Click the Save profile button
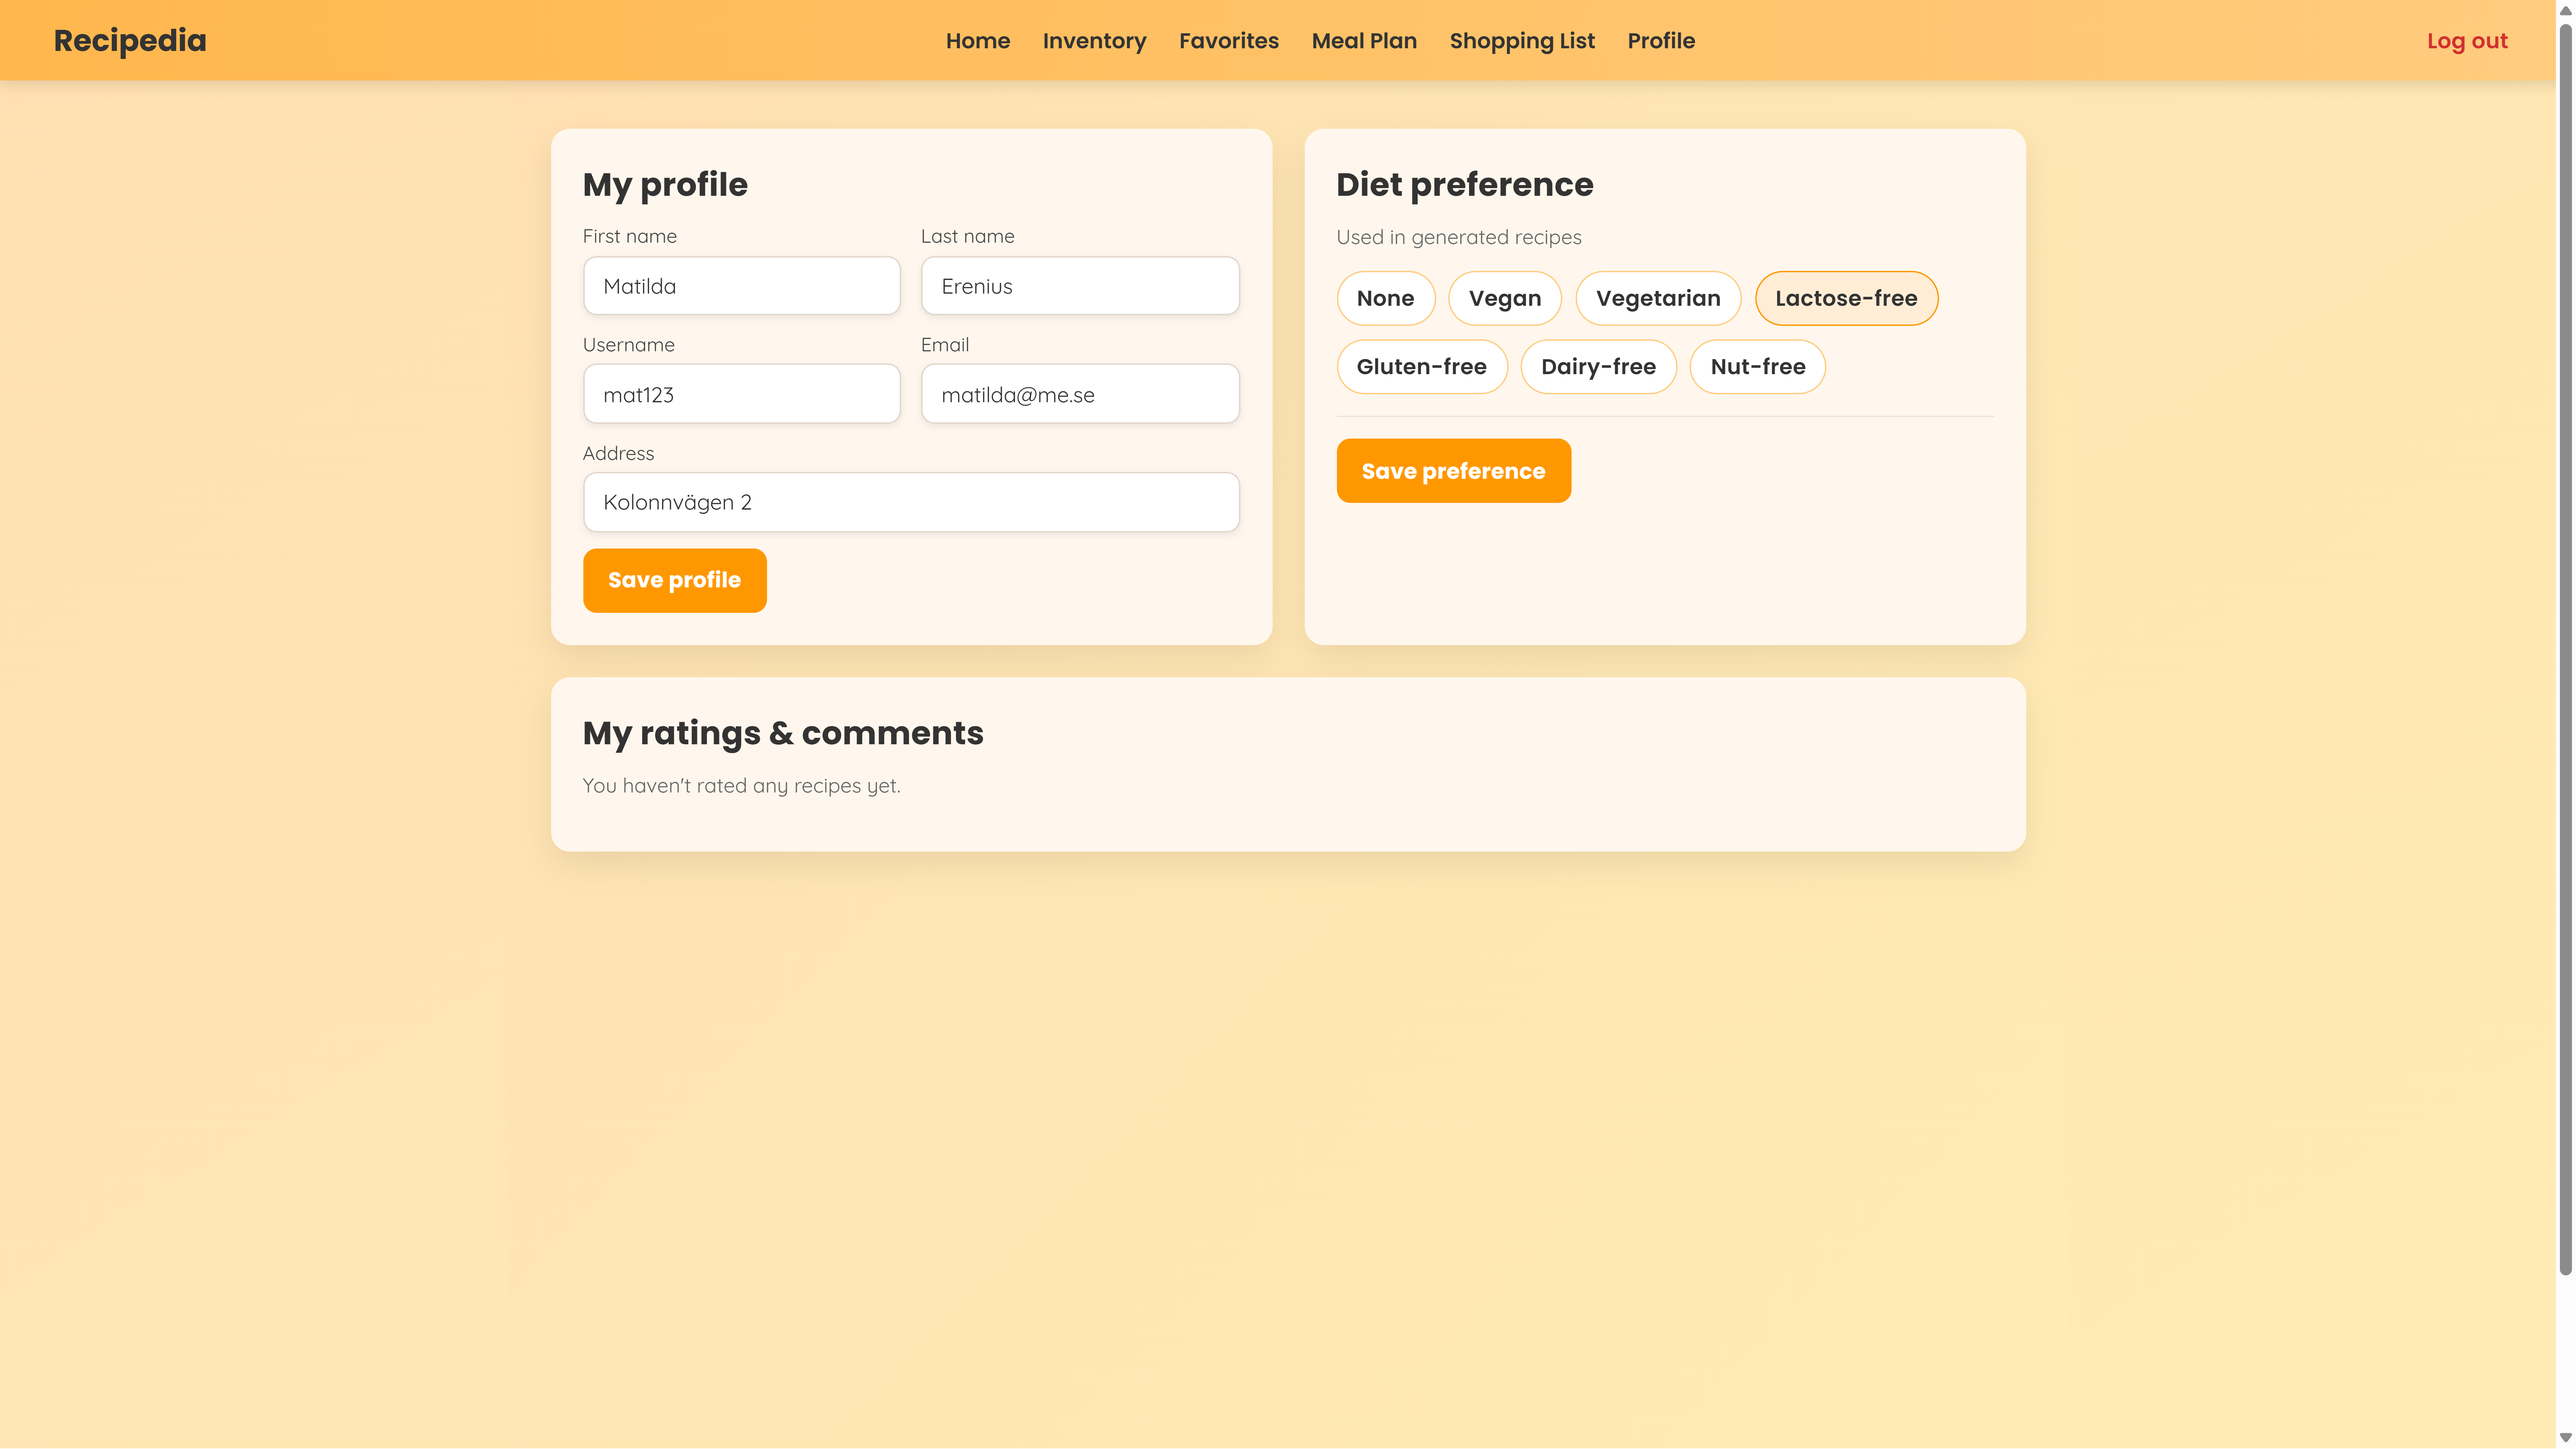2576x1449 pixels. click(674, 580)
